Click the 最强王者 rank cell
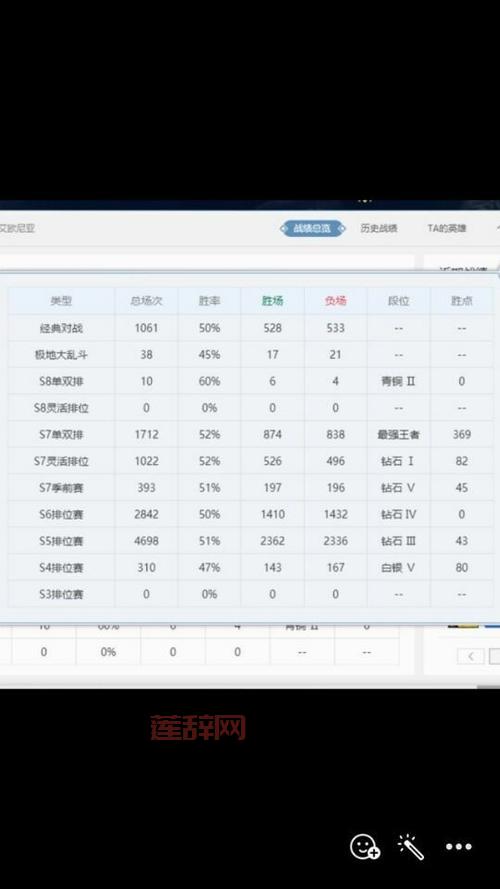The image size is (500, 889). point(399,434)
